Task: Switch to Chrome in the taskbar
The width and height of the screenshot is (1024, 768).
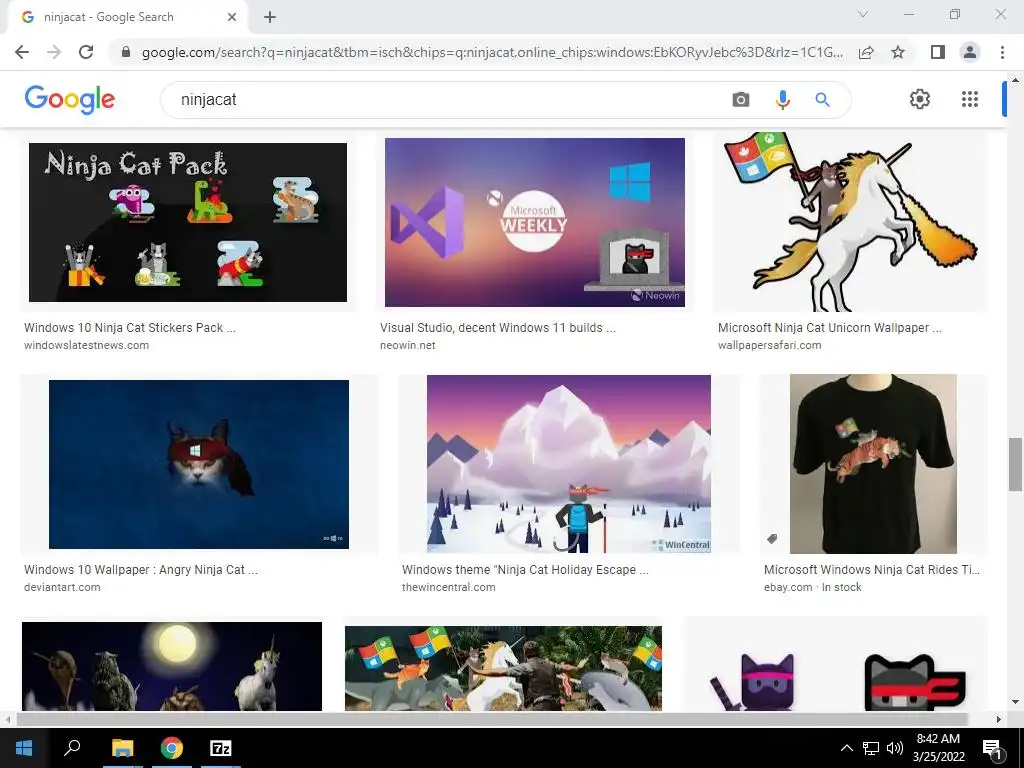Action: (x=172, y=748)
